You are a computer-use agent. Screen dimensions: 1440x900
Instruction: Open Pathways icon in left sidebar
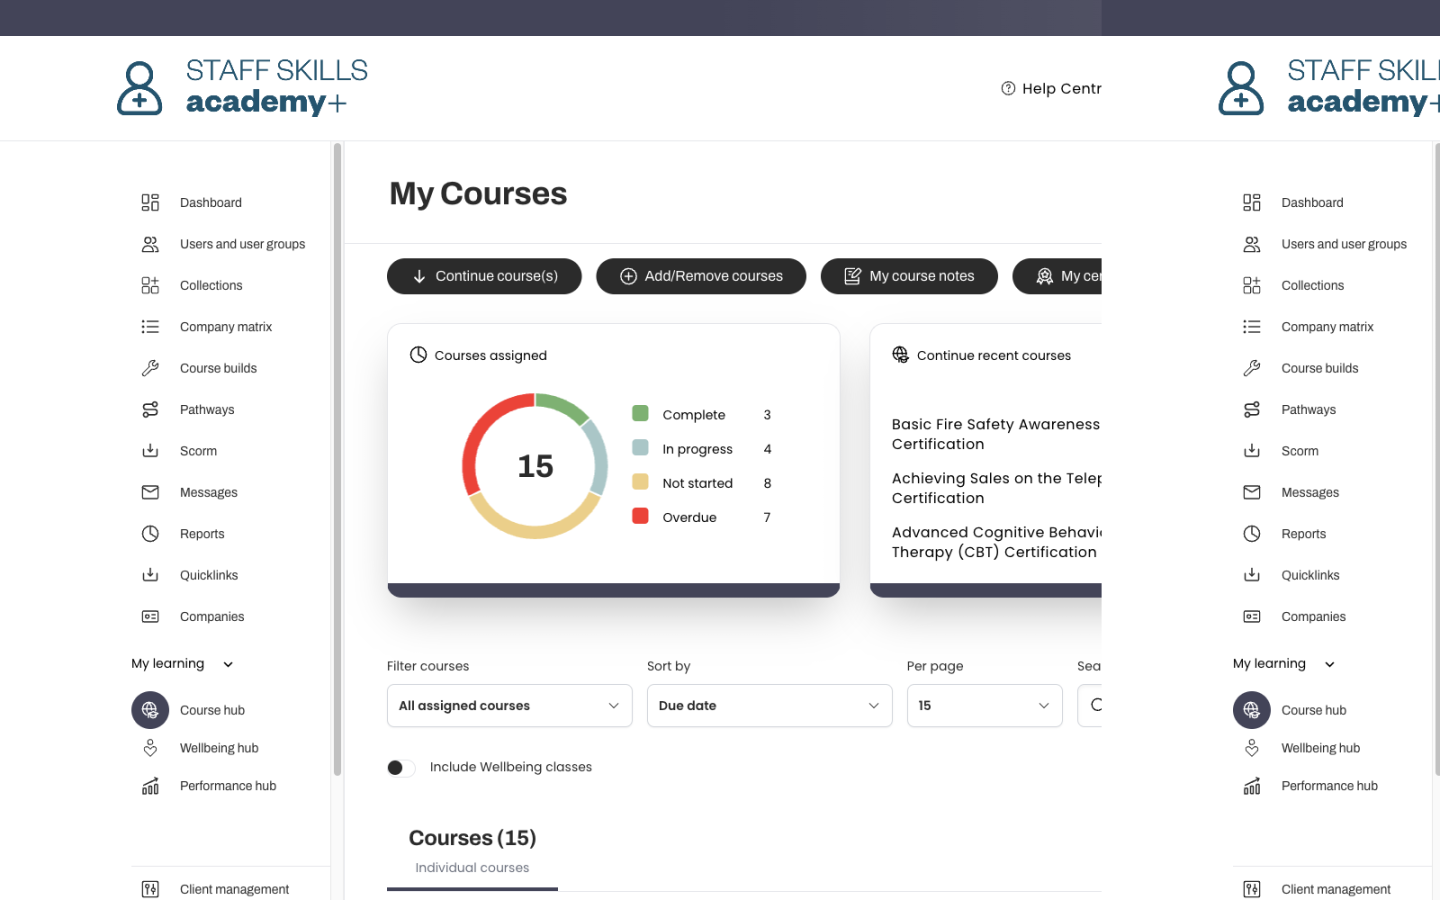(150, 410)
